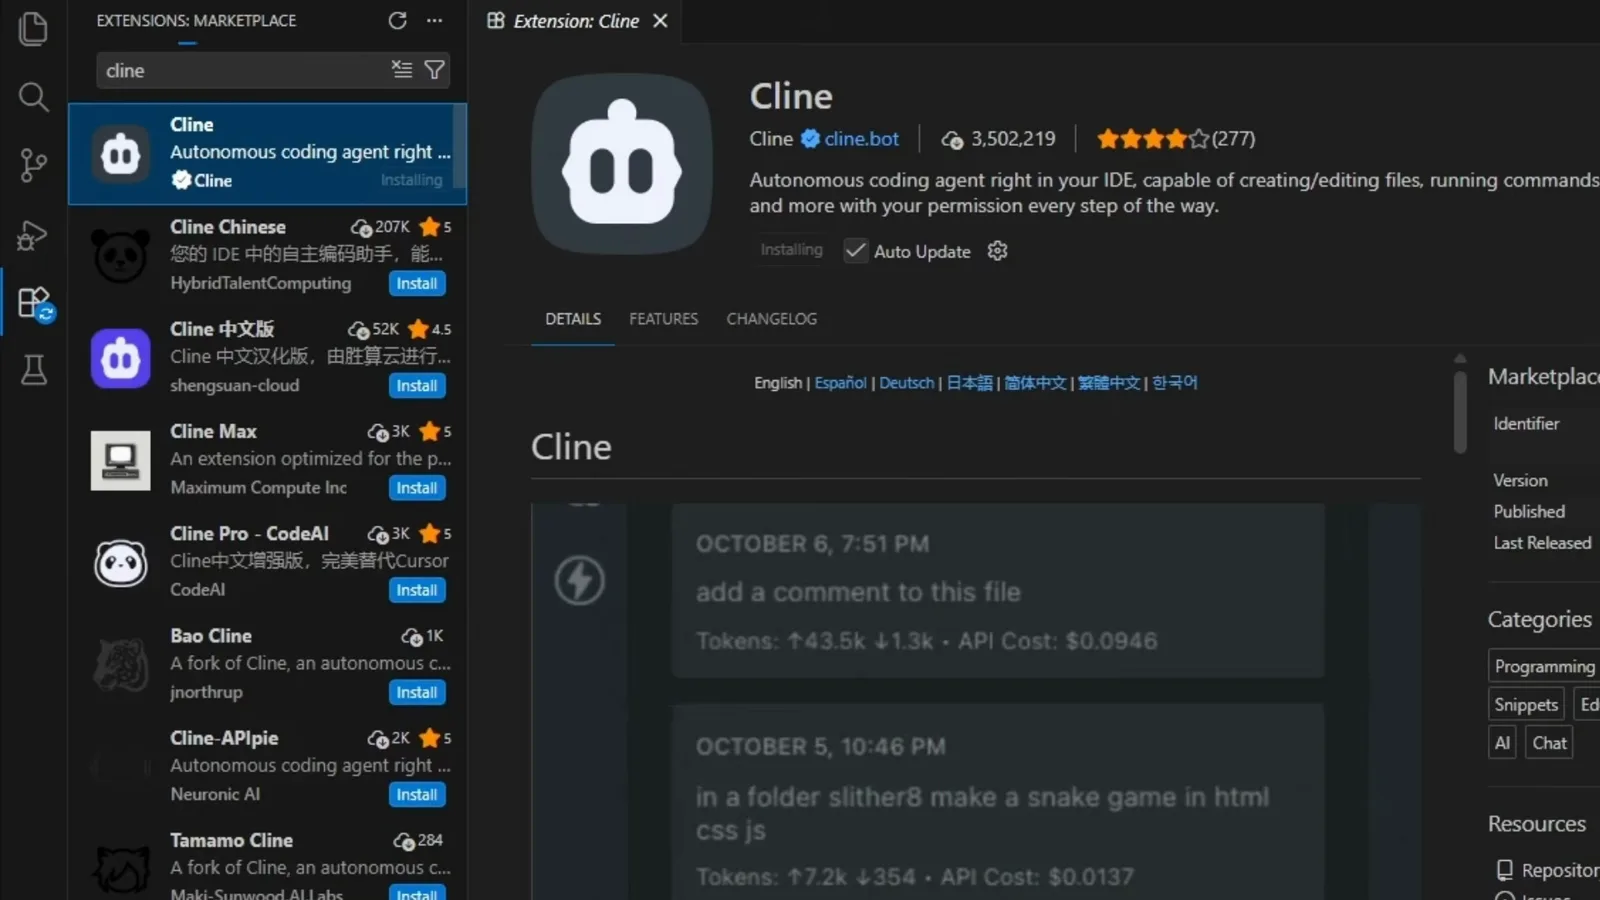
Task: Open the 简体中文 readme link
Action: click(x=1035, y=383)
